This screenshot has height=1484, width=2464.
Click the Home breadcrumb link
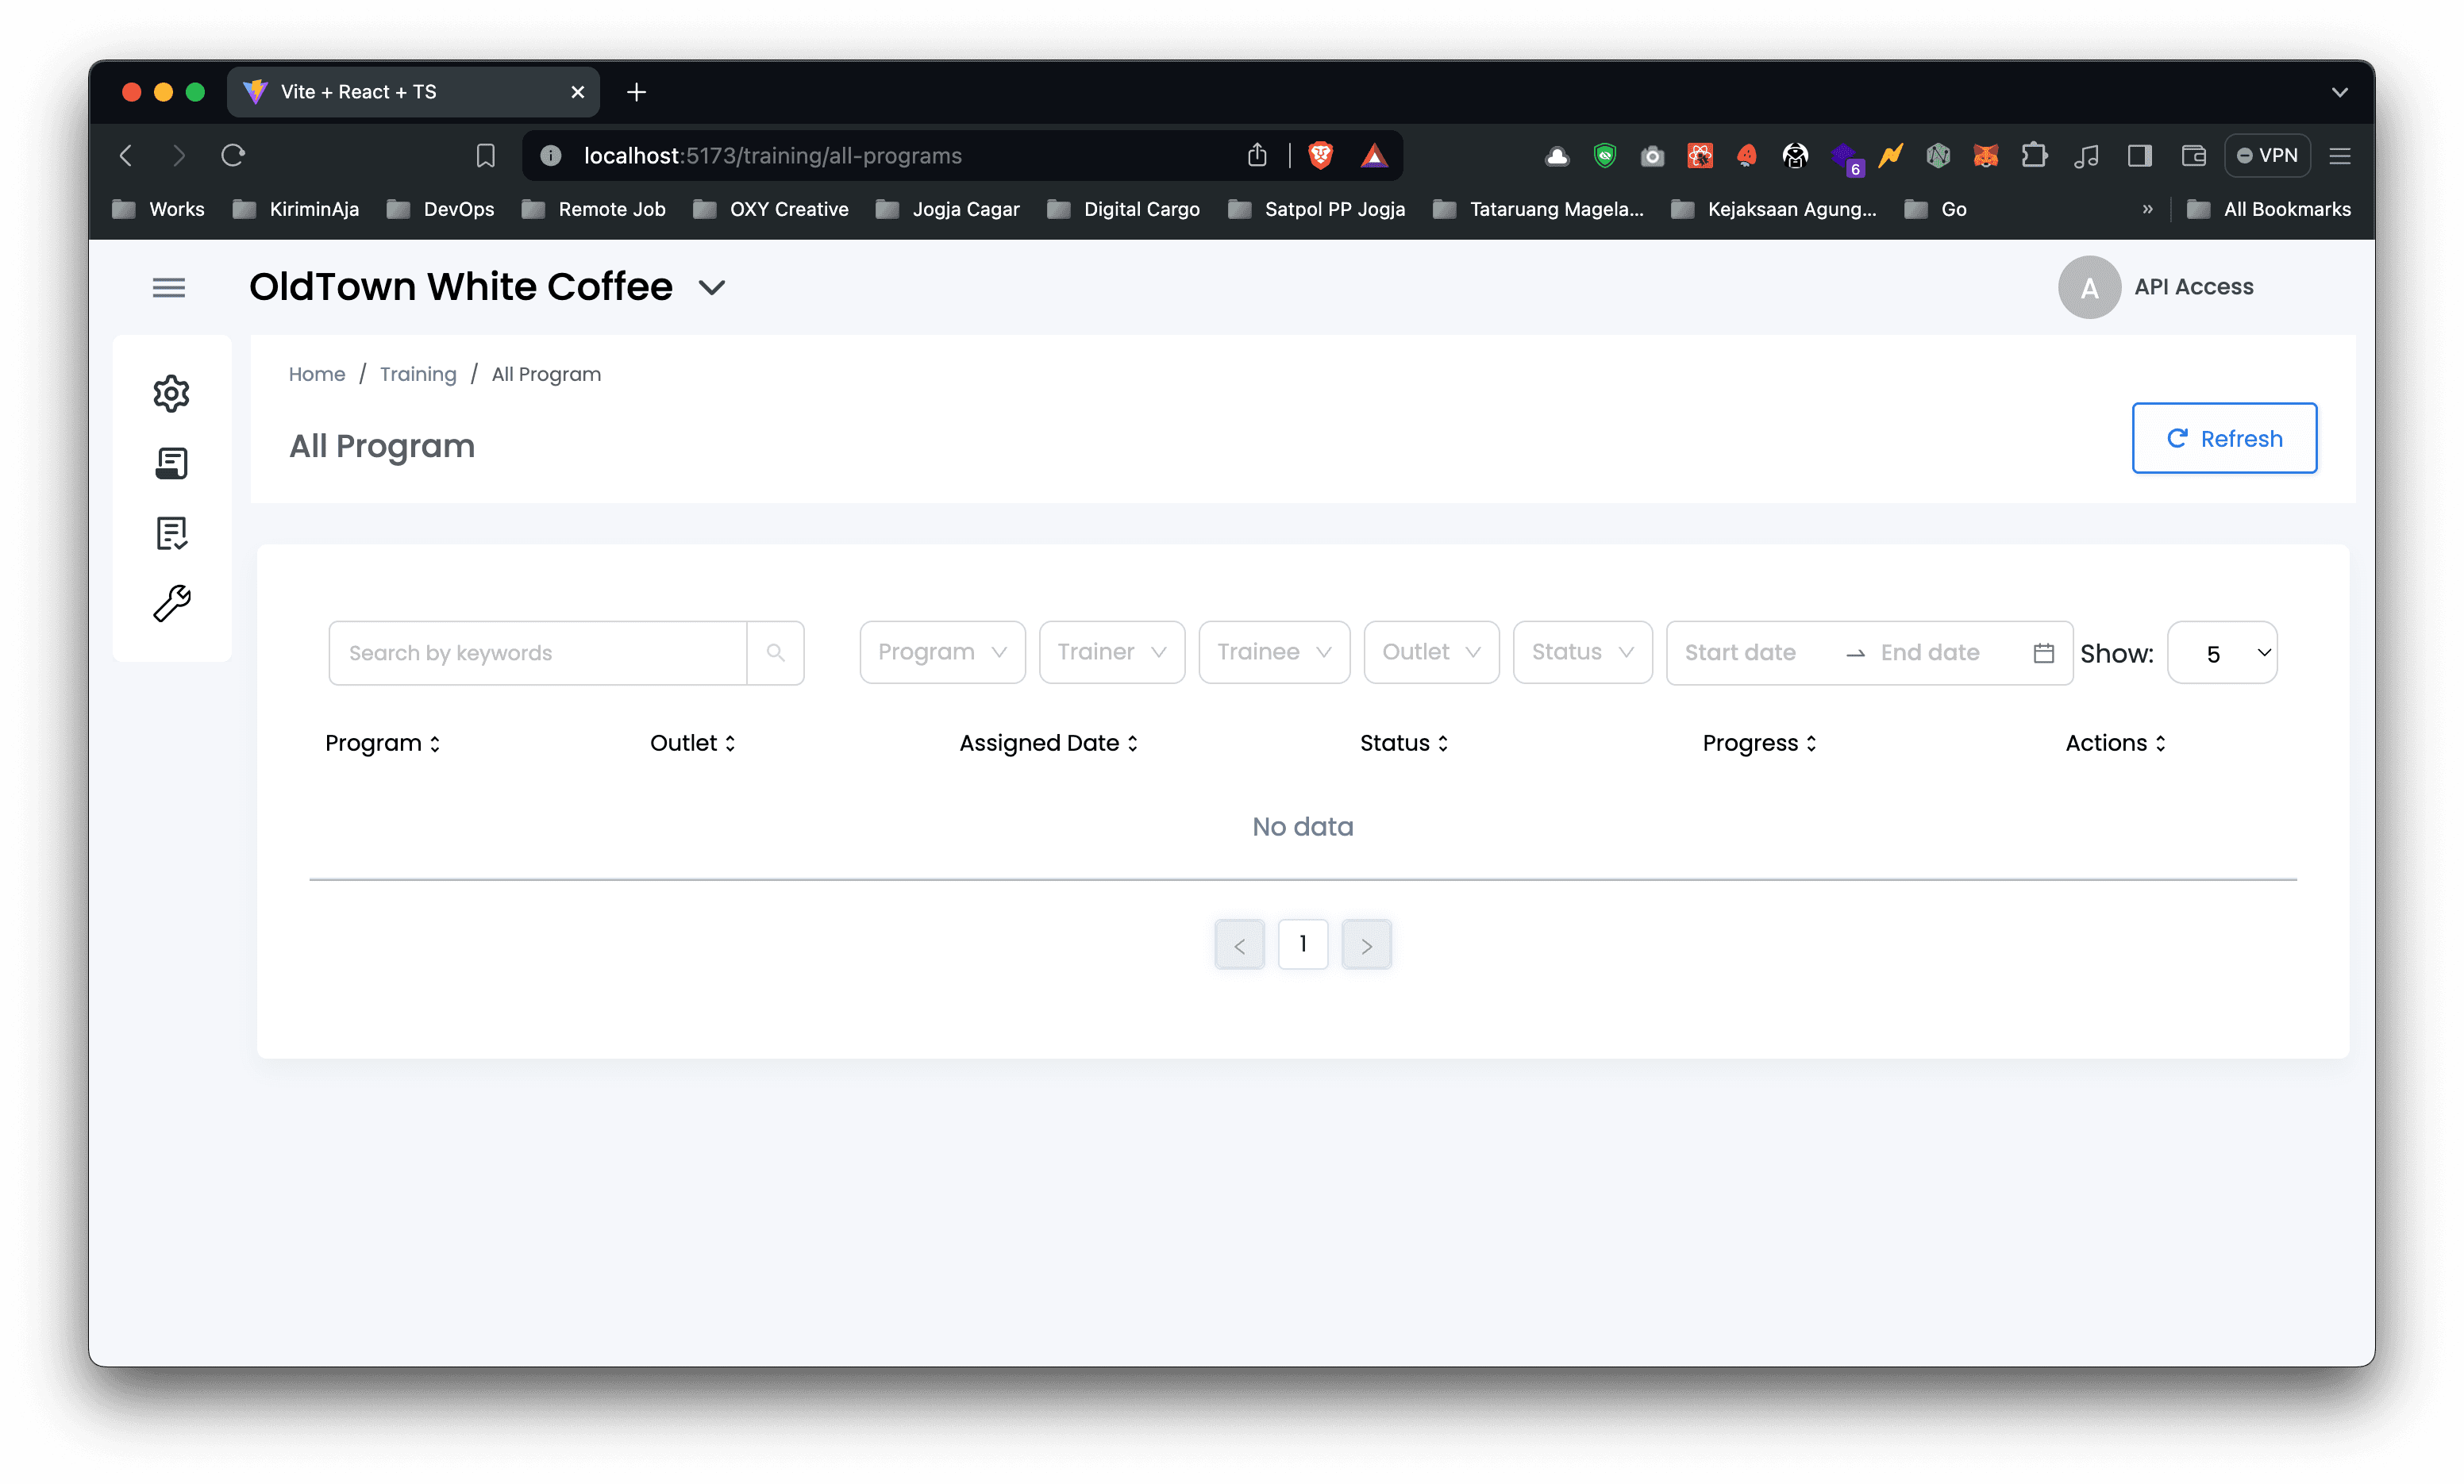(317, 373)
